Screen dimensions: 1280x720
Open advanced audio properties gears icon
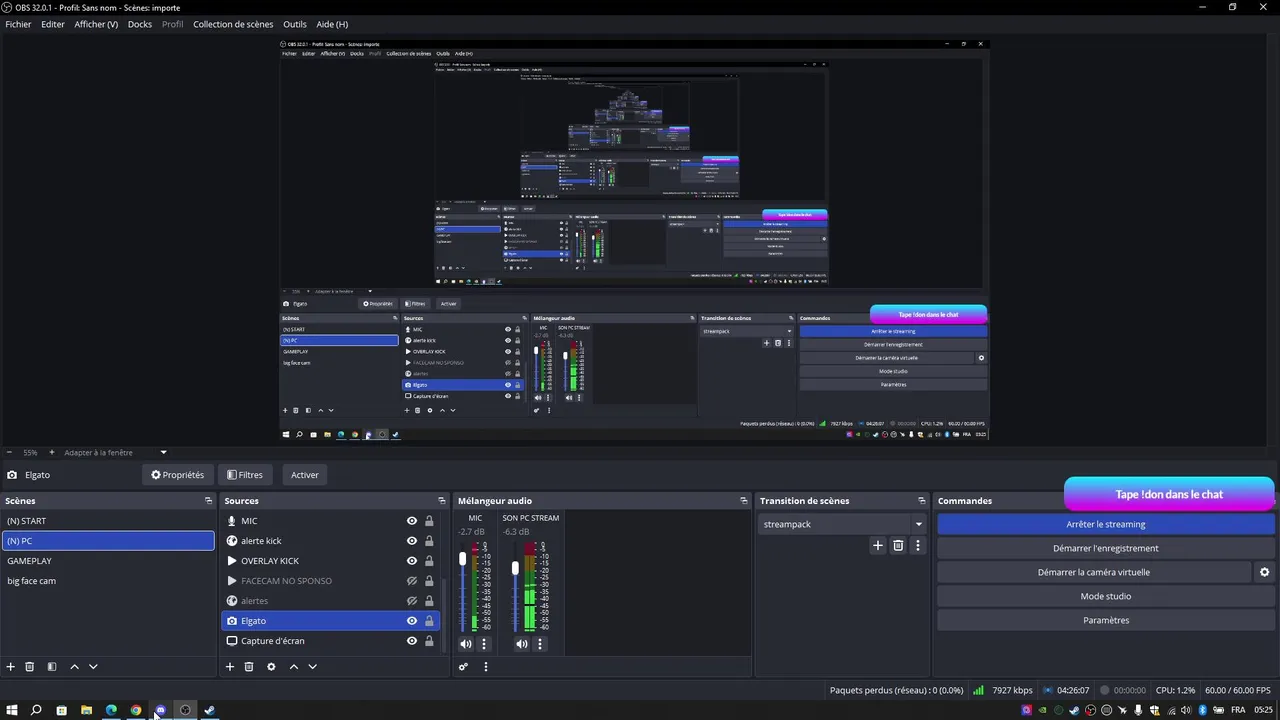tap(463, 667)
